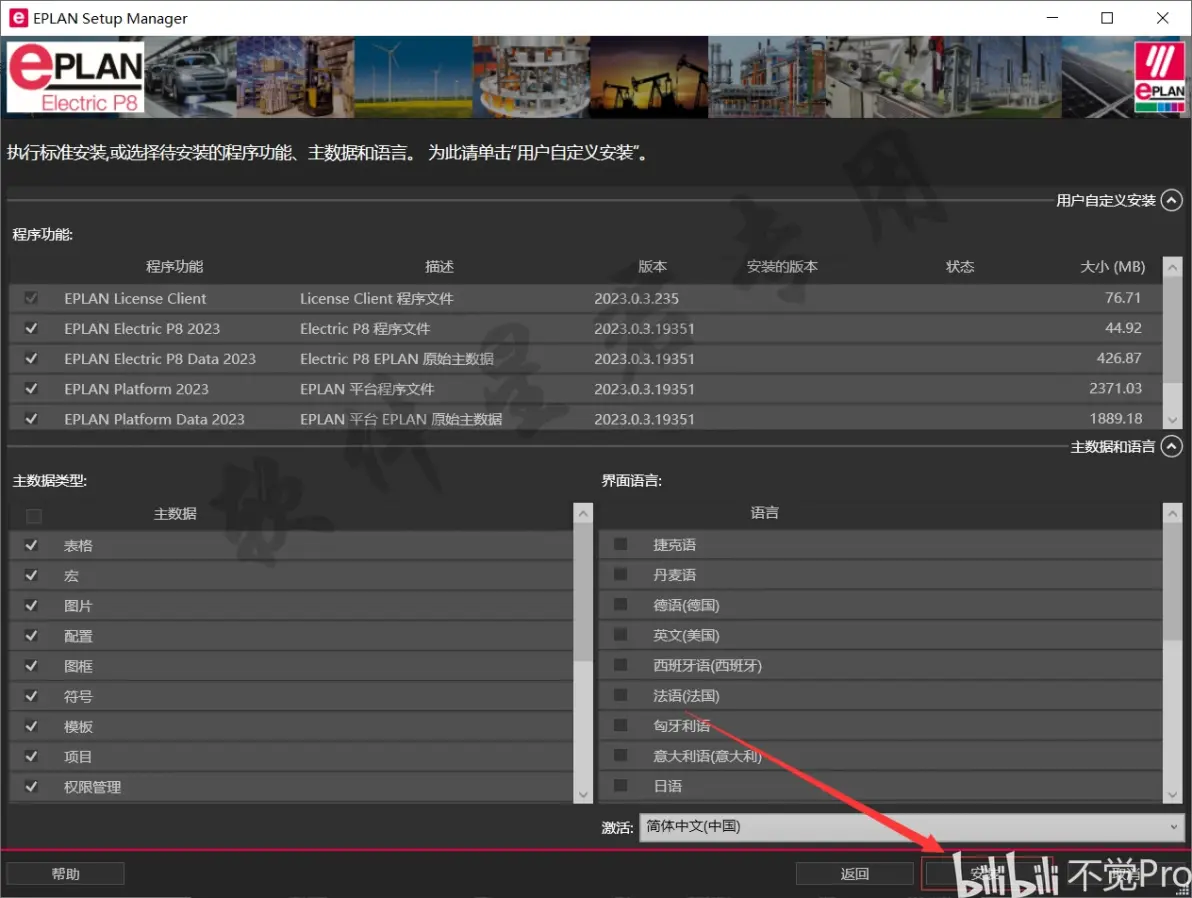Click the 44.92 size value
Screen dimensions: 1192x898
1123,328
